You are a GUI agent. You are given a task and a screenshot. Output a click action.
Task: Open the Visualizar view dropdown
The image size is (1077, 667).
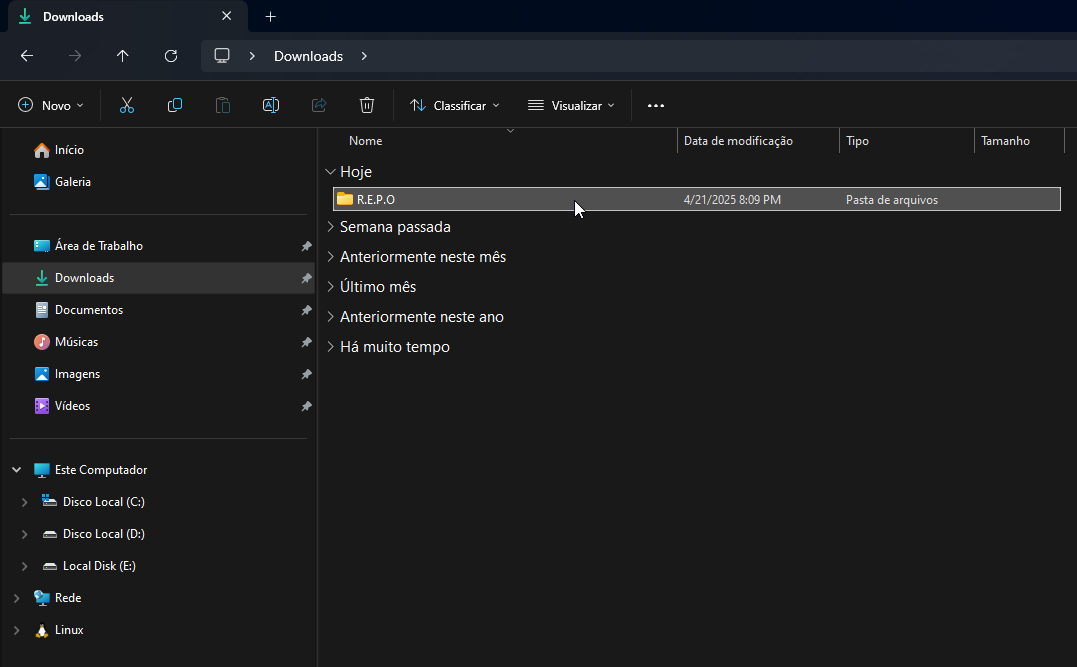[572, 105]
